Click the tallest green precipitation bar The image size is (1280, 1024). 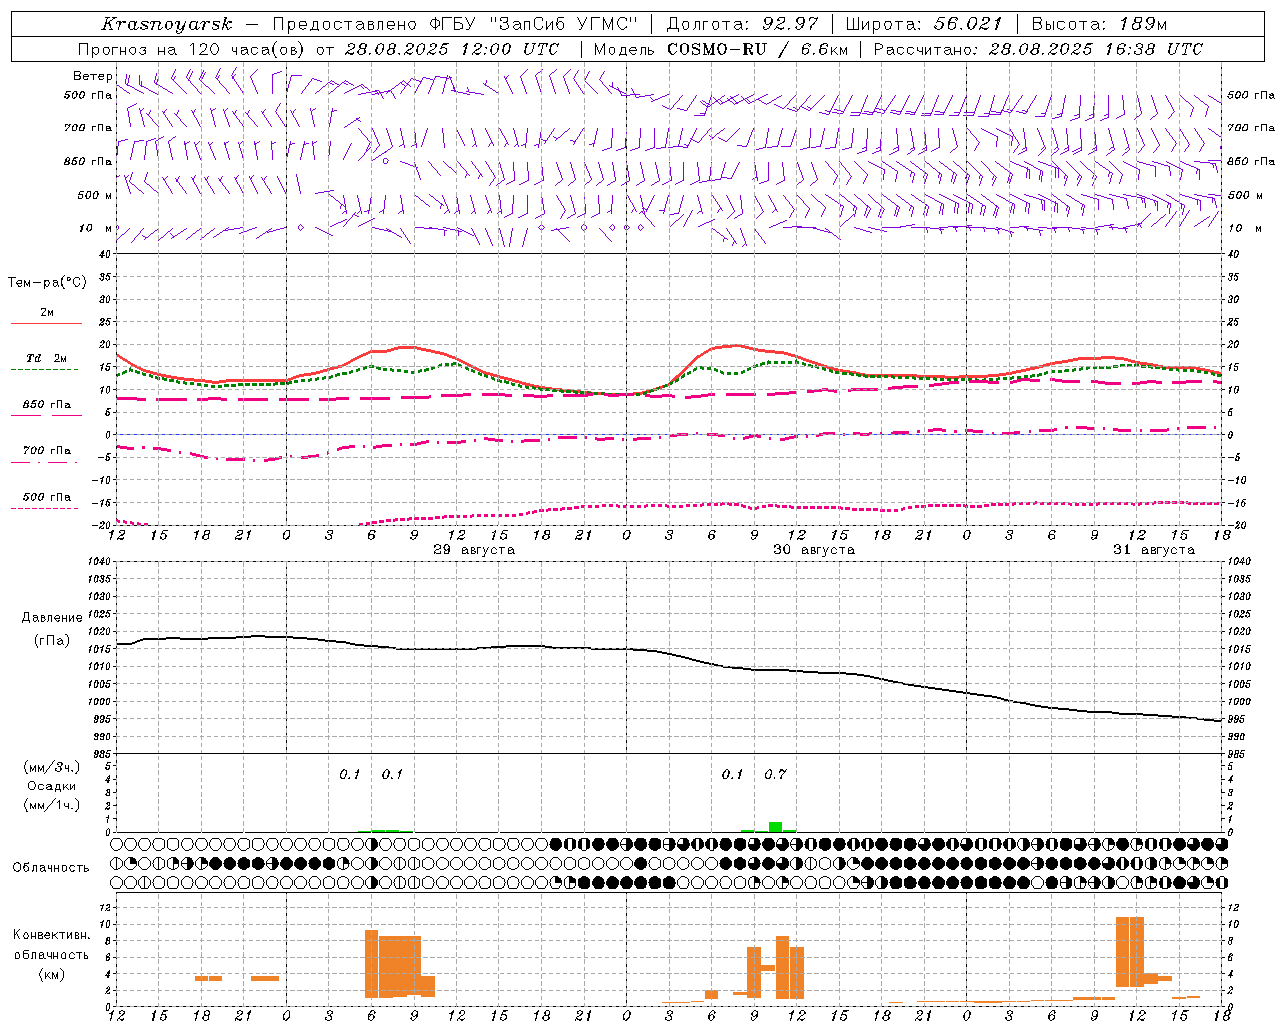point(775,827)
